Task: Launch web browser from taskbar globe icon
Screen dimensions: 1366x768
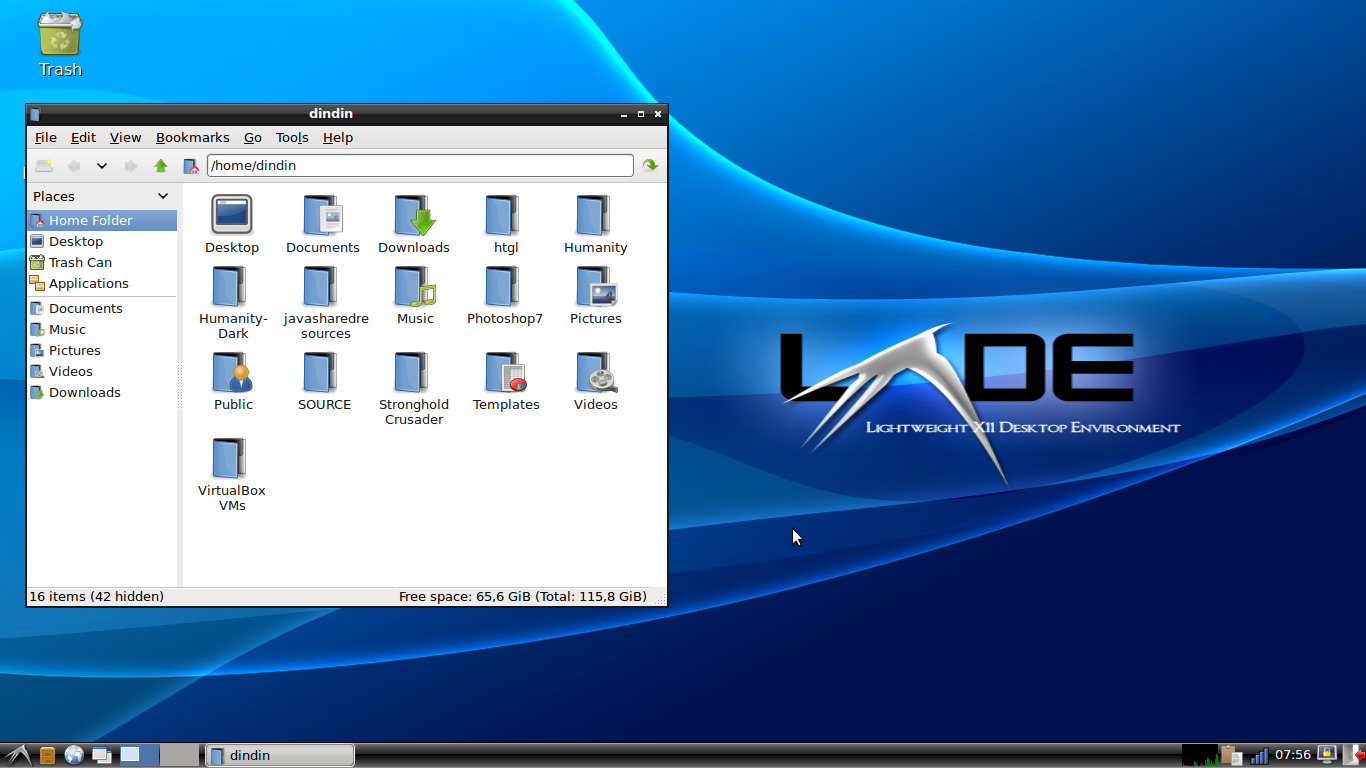Action: coord(74,755)
